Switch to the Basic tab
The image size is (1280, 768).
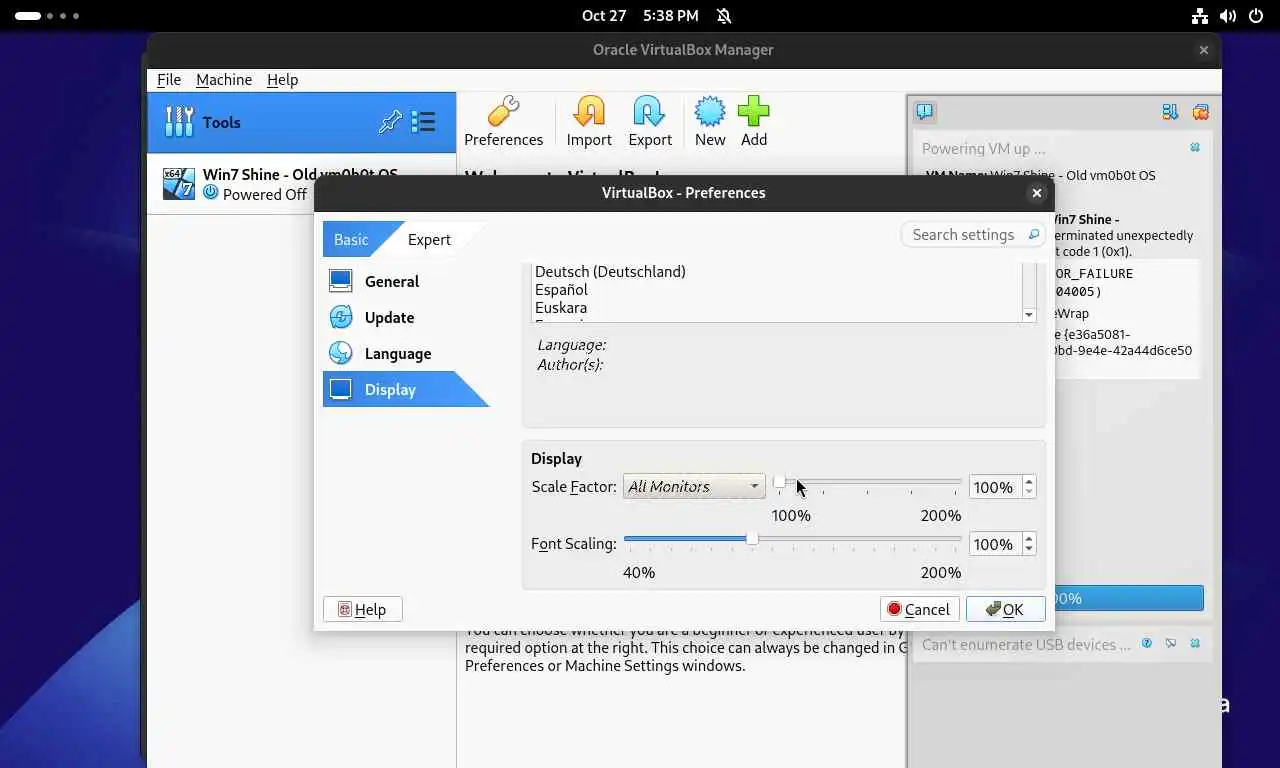[351, 239]
